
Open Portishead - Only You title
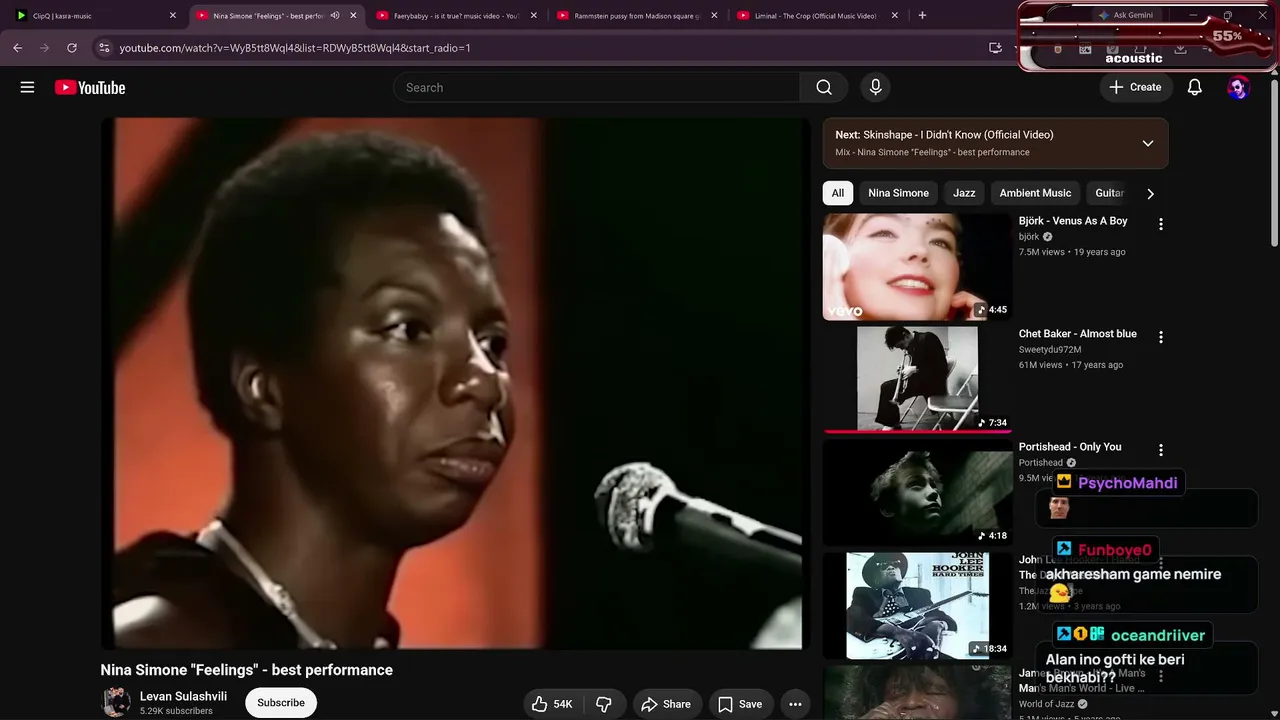(x=1070, y=447)
